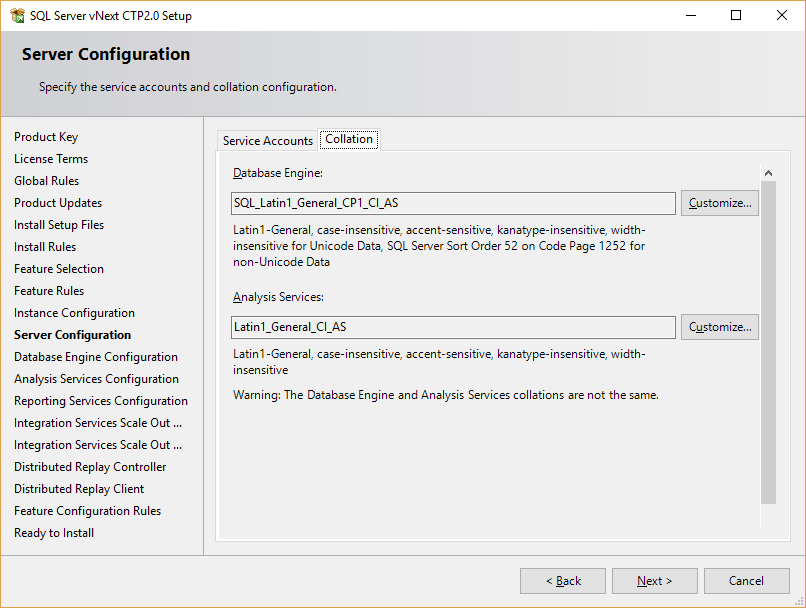Click the Analysis Services label
The image size is (806, 608).
(278, 297)
